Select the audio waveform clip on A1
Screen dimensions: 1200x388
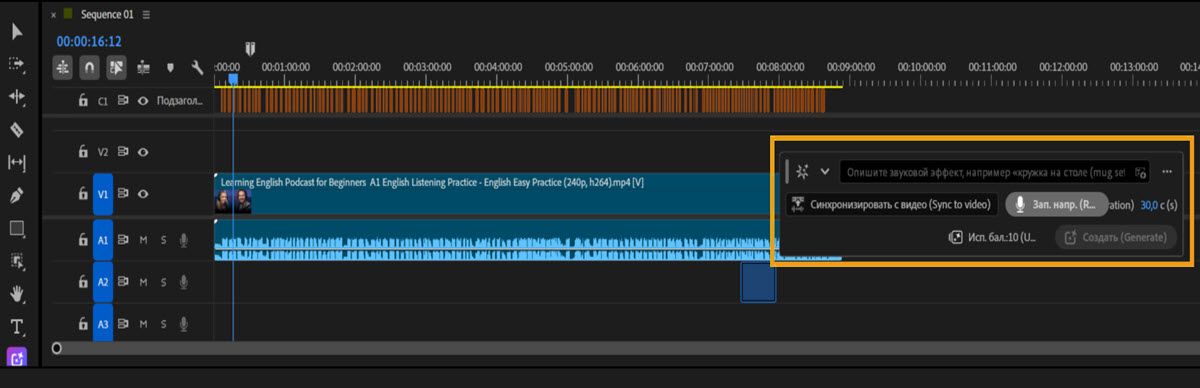(496, 241)
